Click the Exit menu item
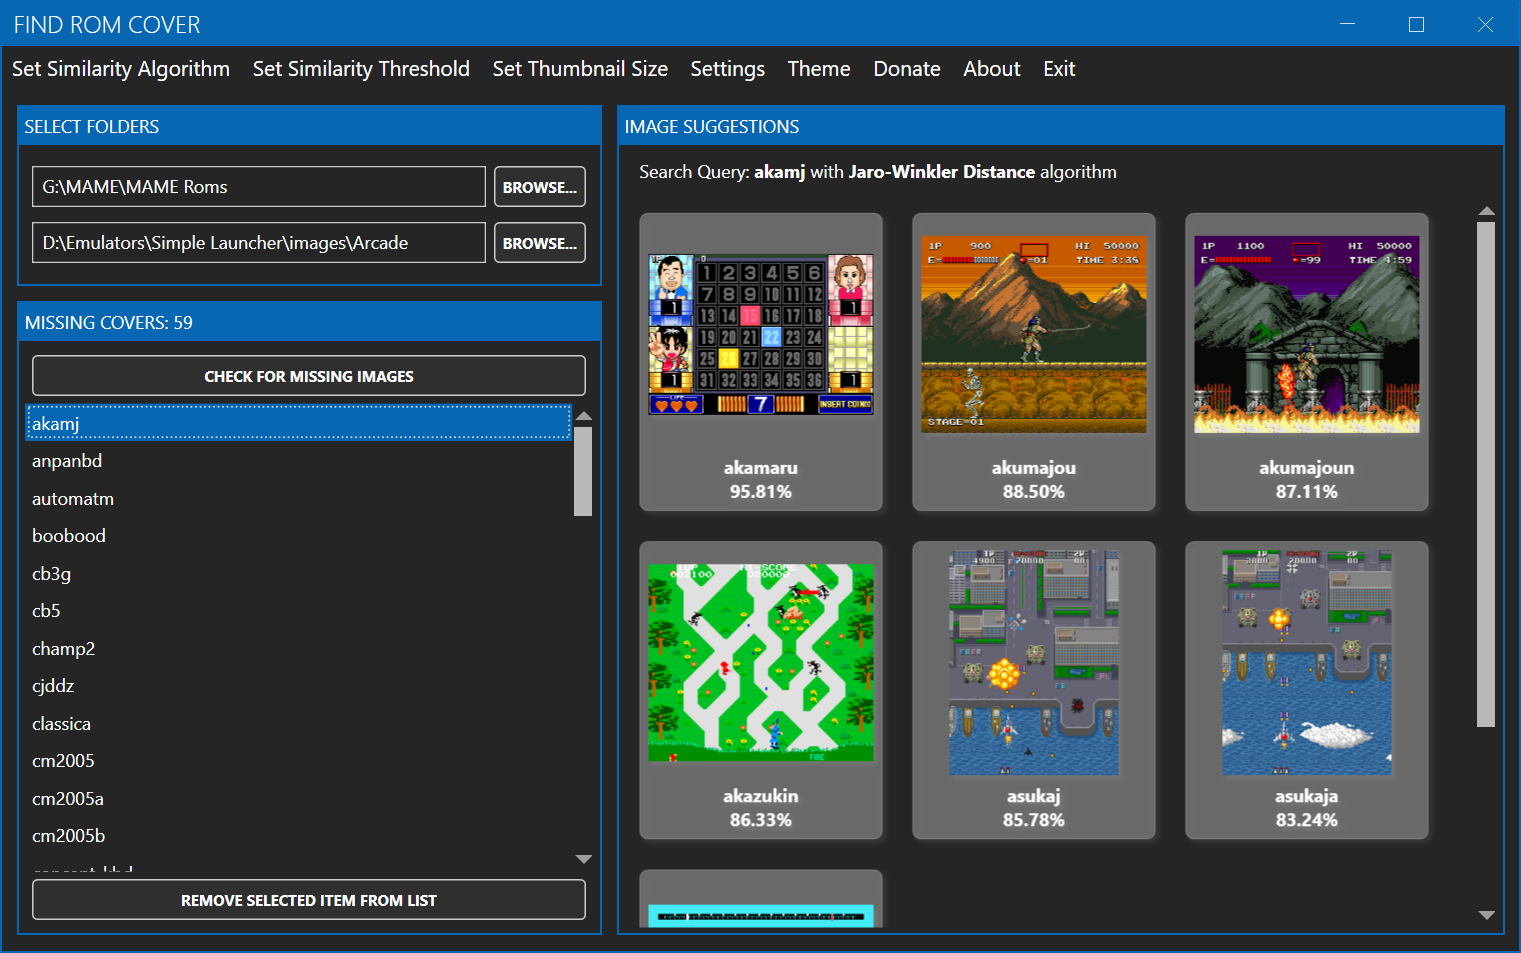 coord(1059,69)
